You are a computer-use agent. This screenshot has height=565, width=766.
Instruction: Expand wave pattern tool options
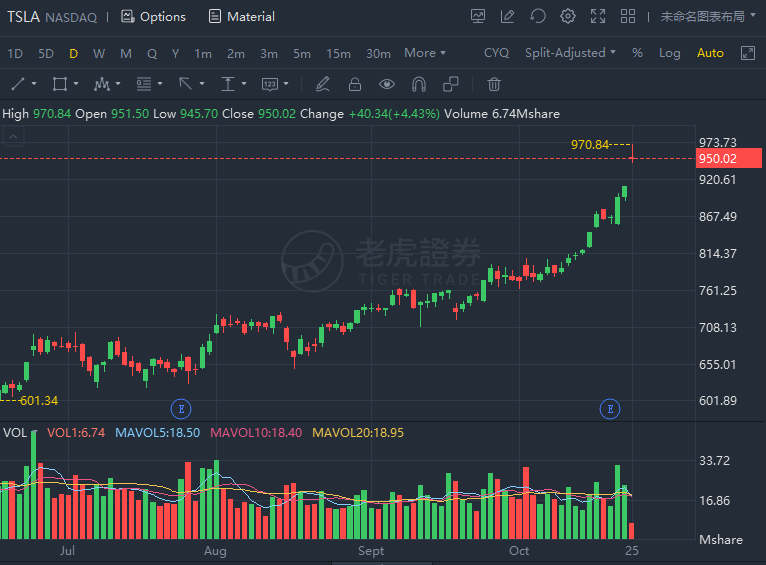click(x=118, y=84)
